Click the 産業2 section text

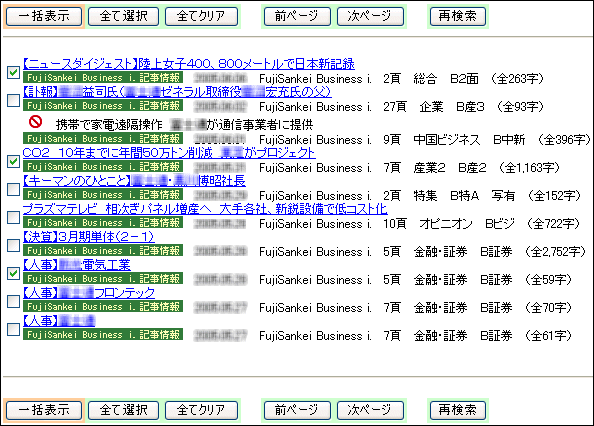[x=429, y=168]
